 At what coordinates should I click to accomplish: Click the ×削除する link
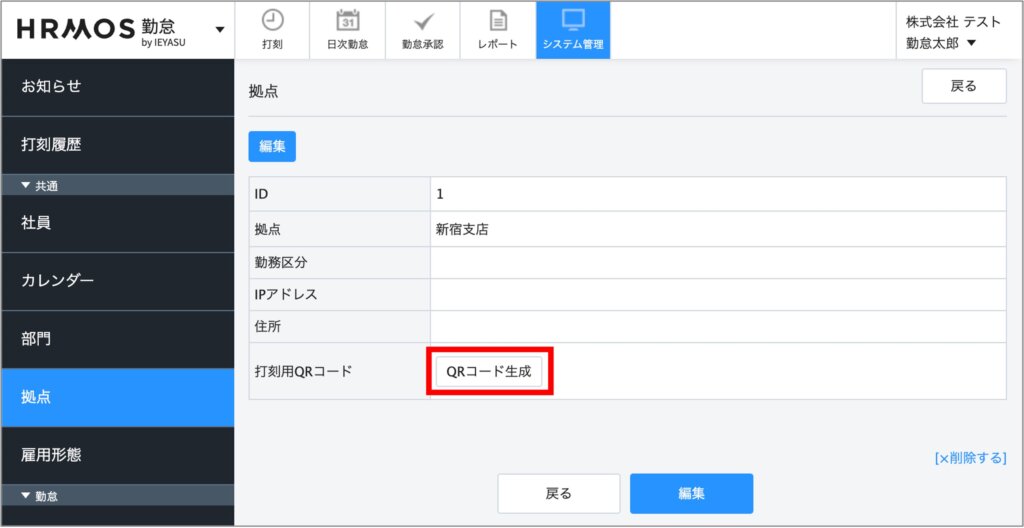click(x=970, y=458)
